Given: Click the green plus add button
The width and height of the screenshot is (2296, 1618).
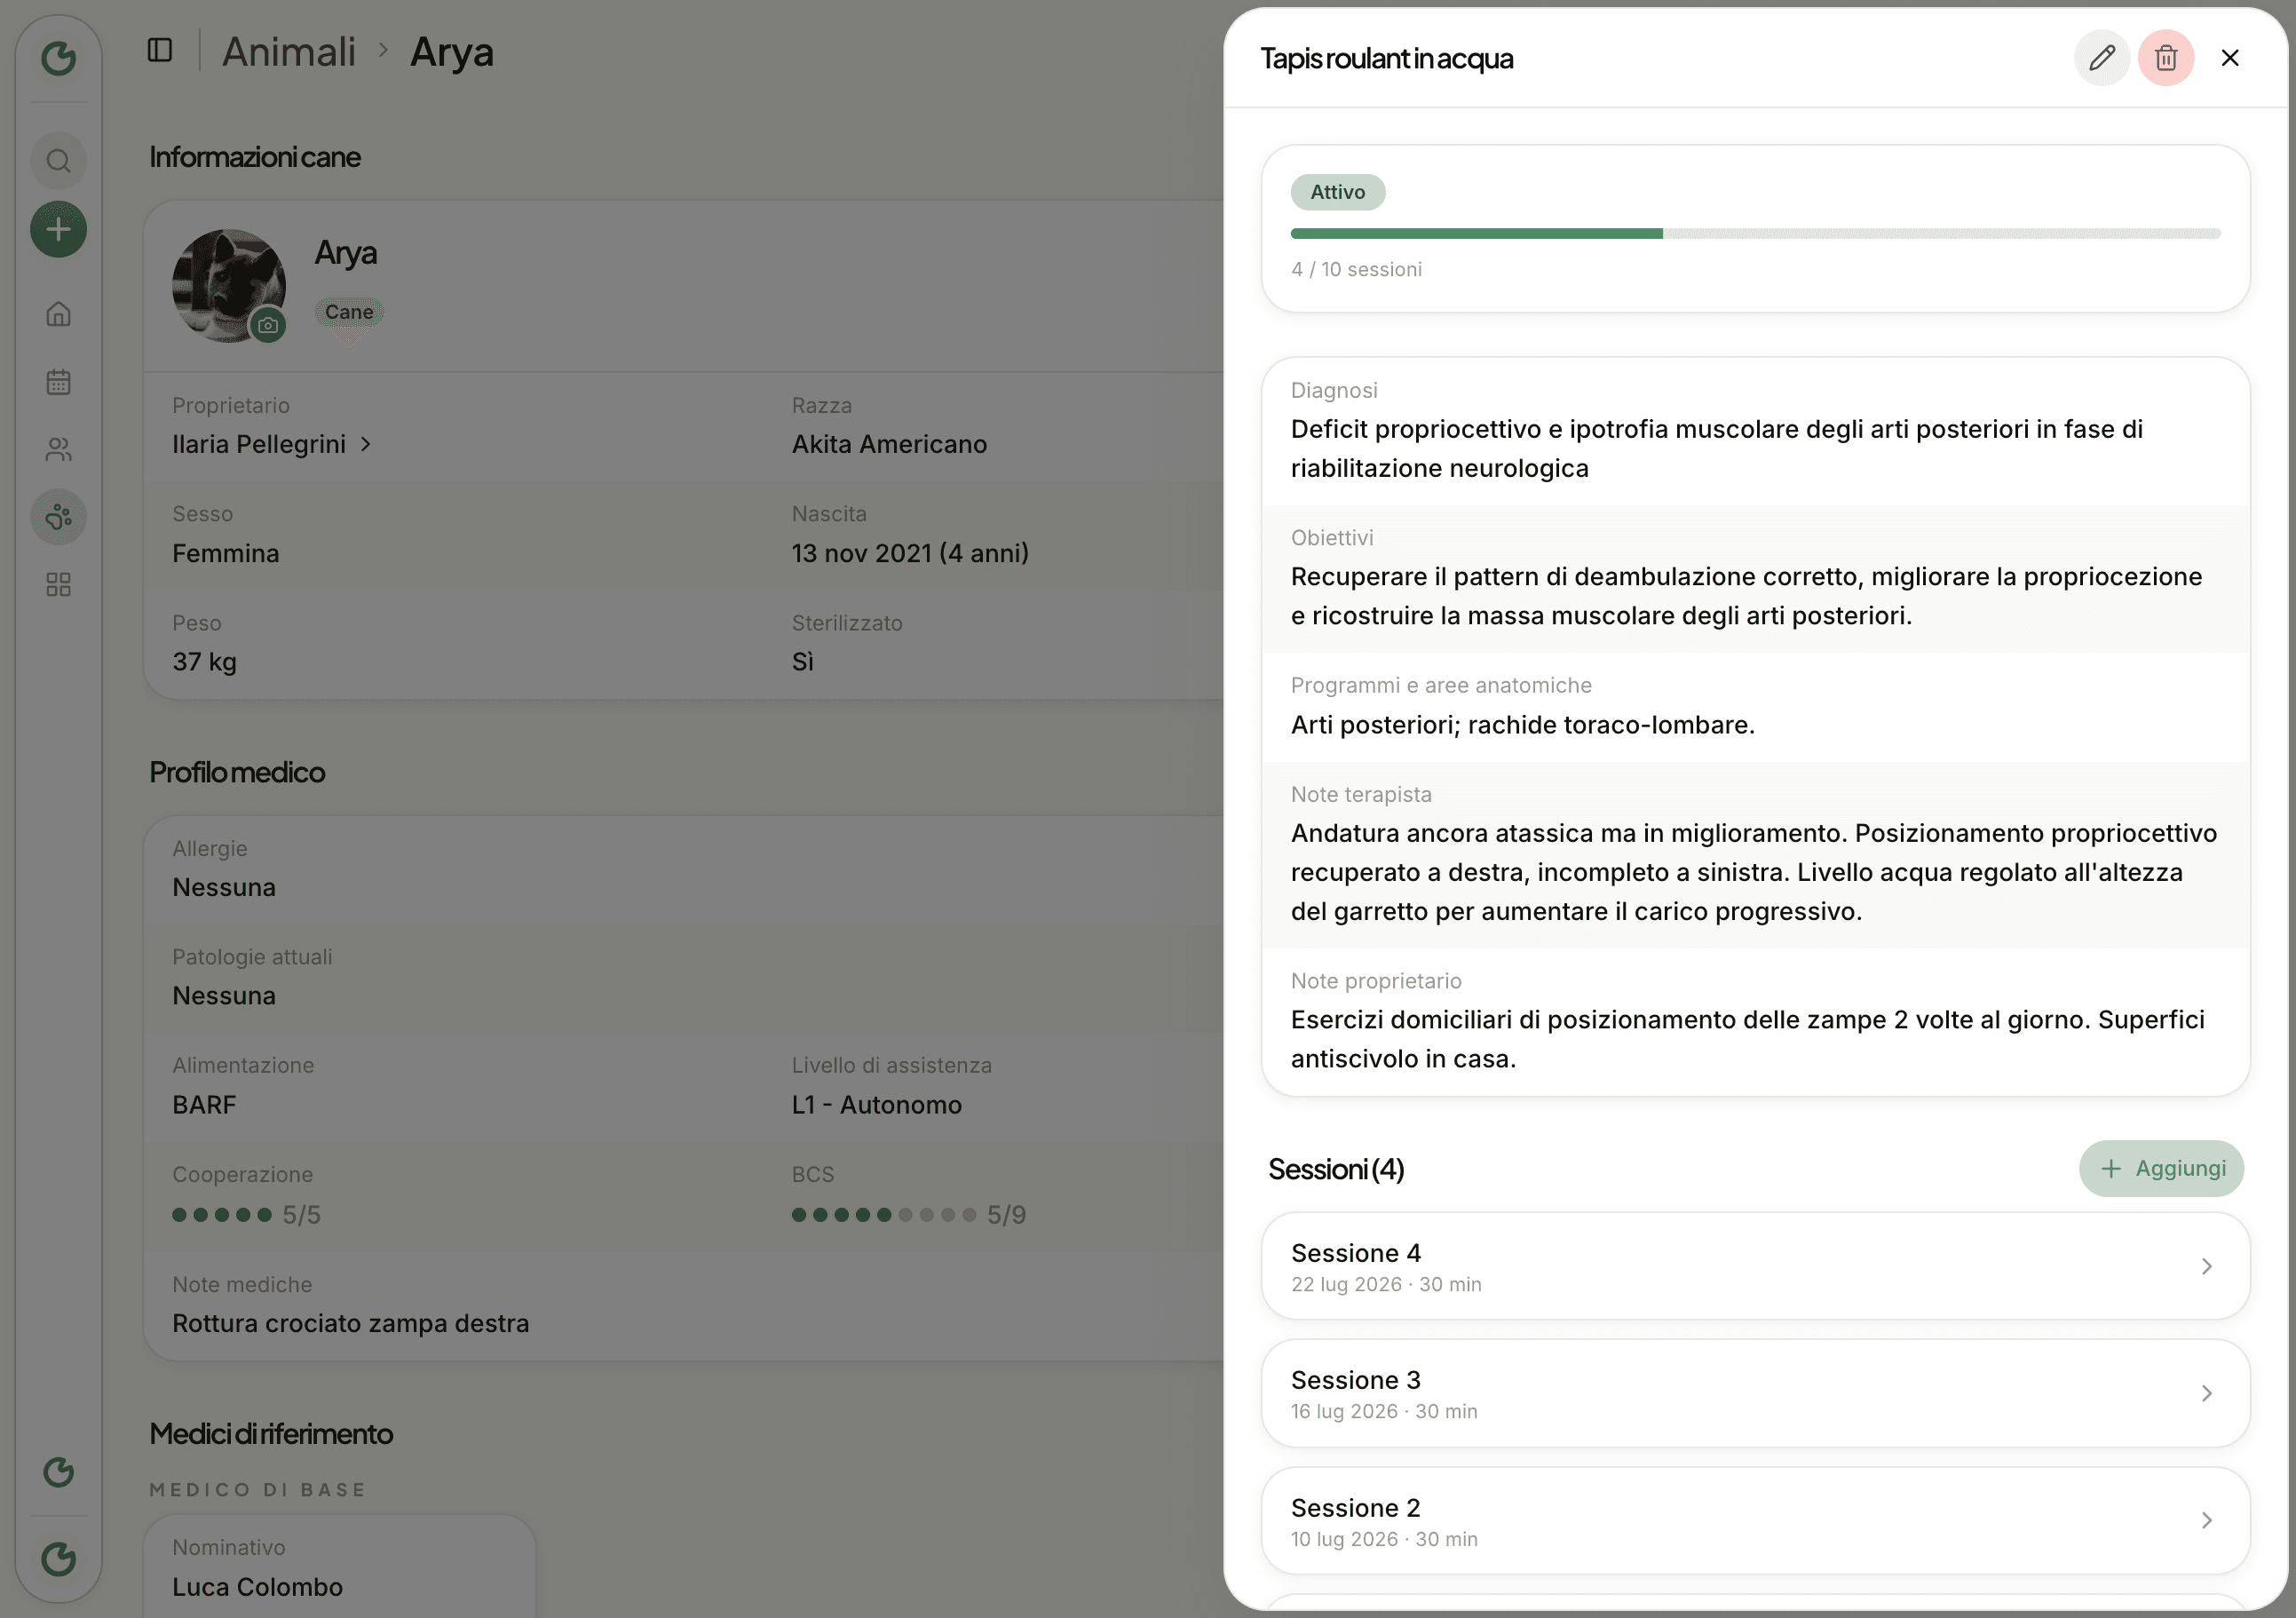Looking at the screenshot, I should click(x=58, y=230).
